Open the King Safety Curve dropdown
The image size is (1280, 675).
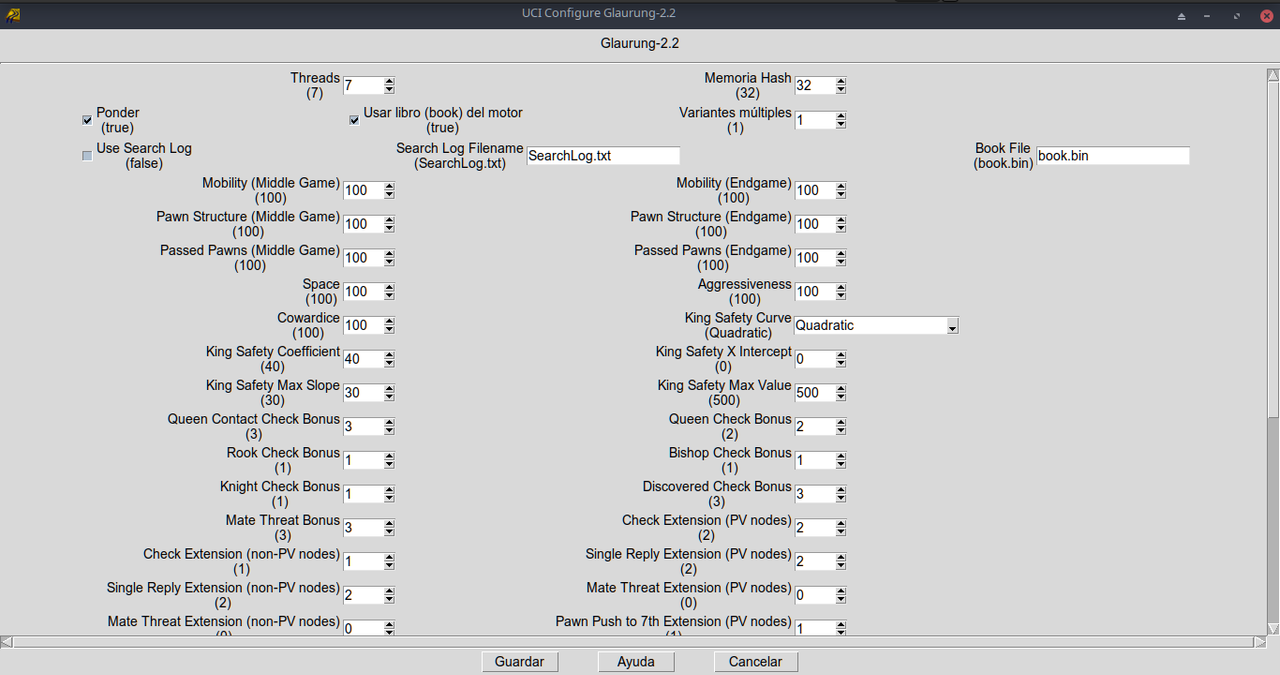pyautogui.click(x=952, y=326)
